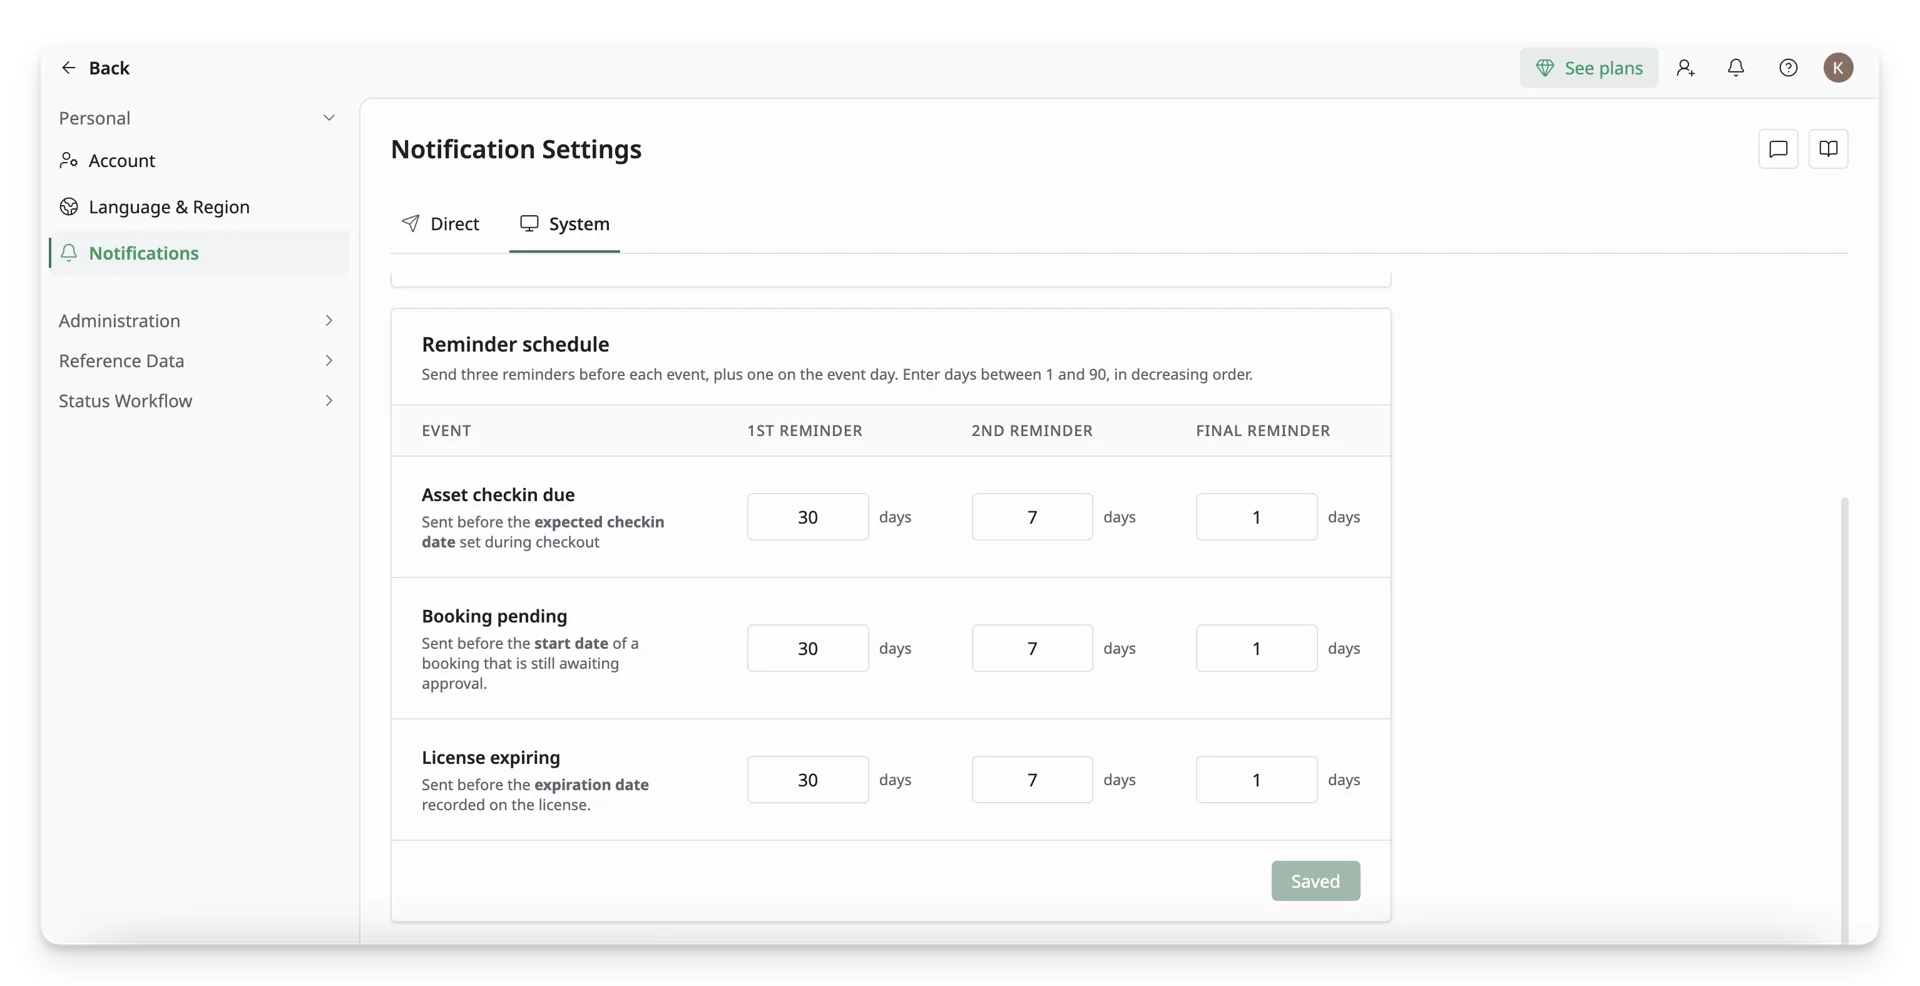Screen dimensions: 1920x986
Task: Click the page vertical scrollbar
Action: tap(1844, 719)
